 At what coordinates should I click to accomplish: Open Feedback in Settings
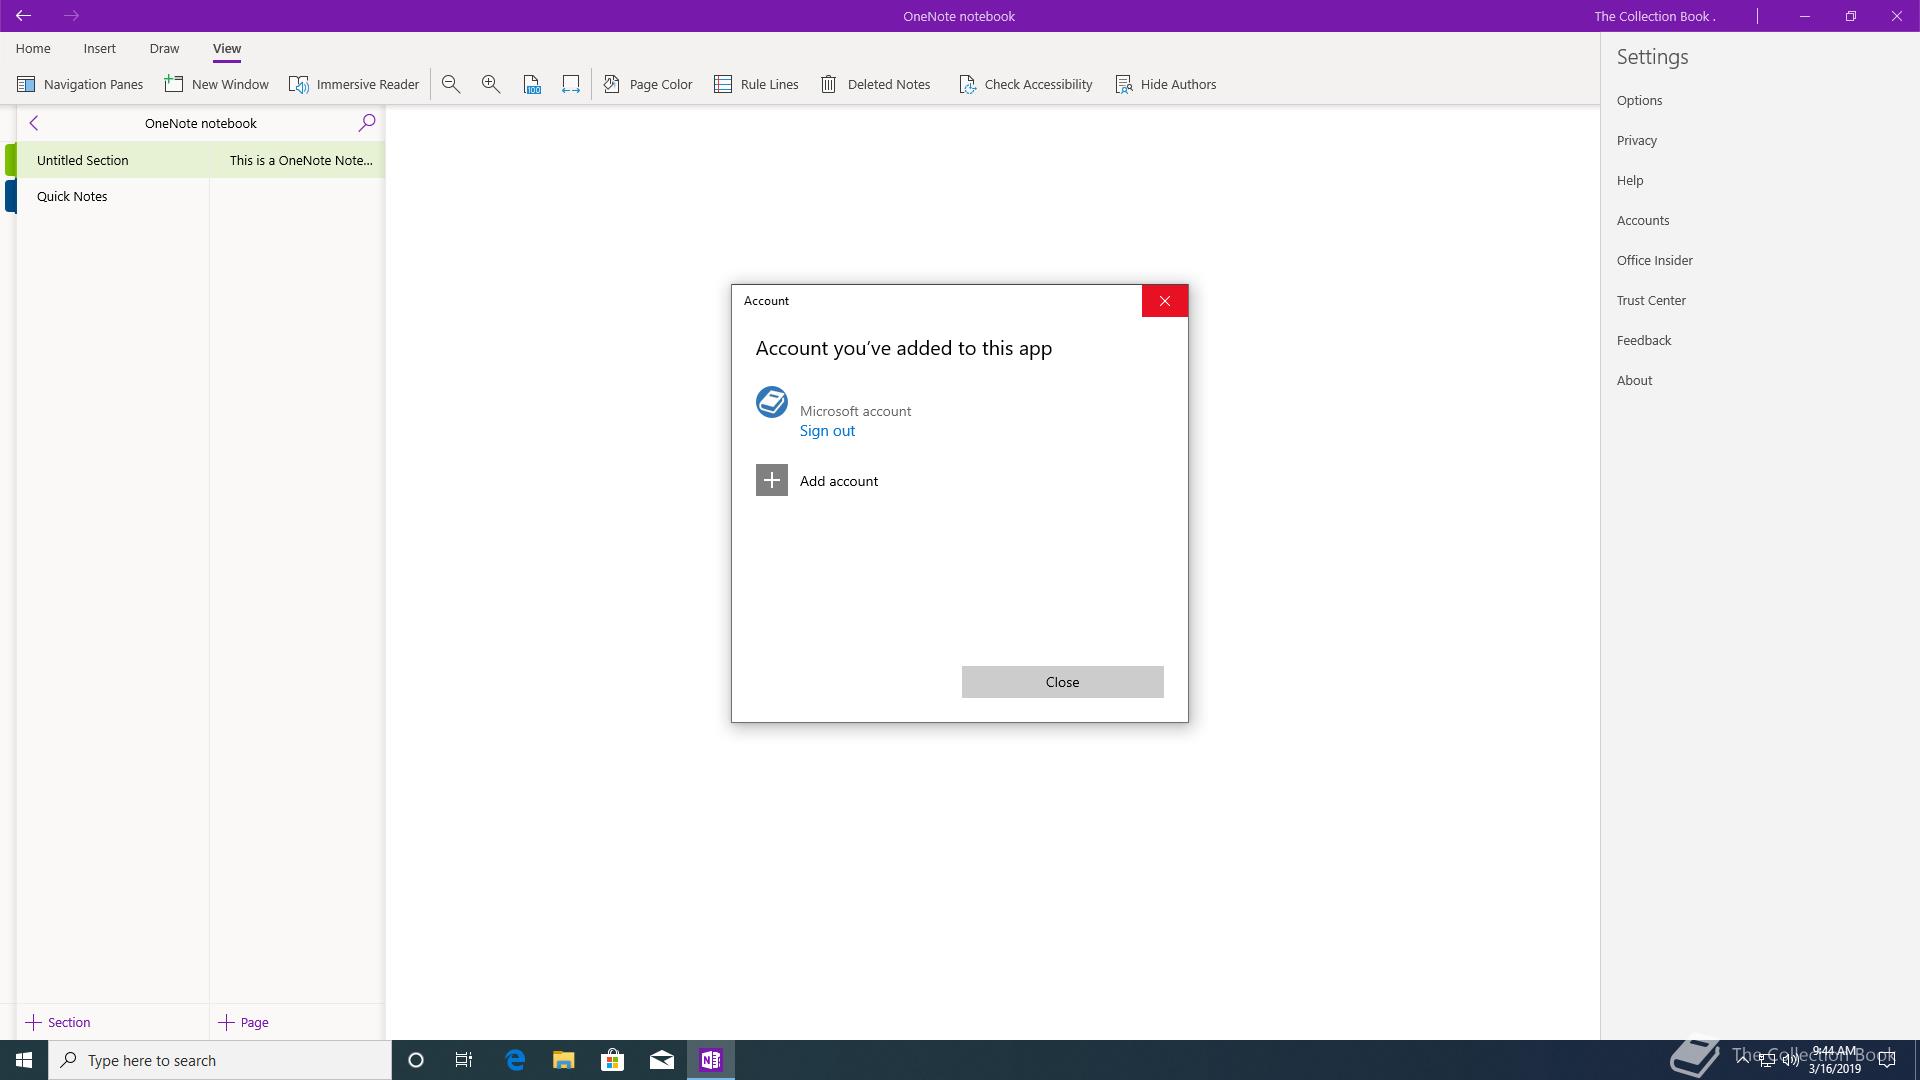click(1644, 340)
